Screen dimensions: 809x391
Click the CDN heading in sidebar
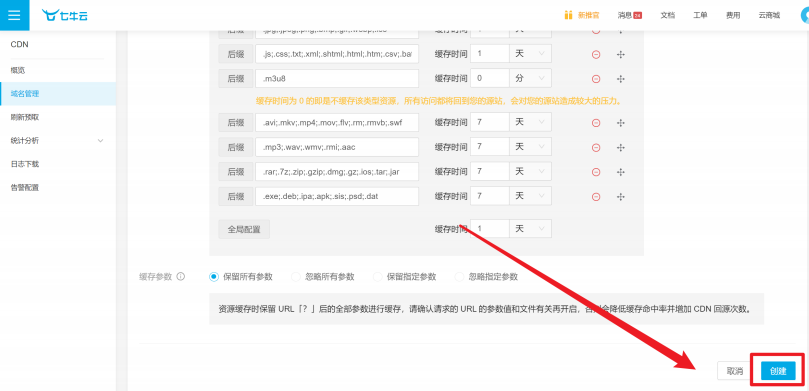[x=20, y=44]
